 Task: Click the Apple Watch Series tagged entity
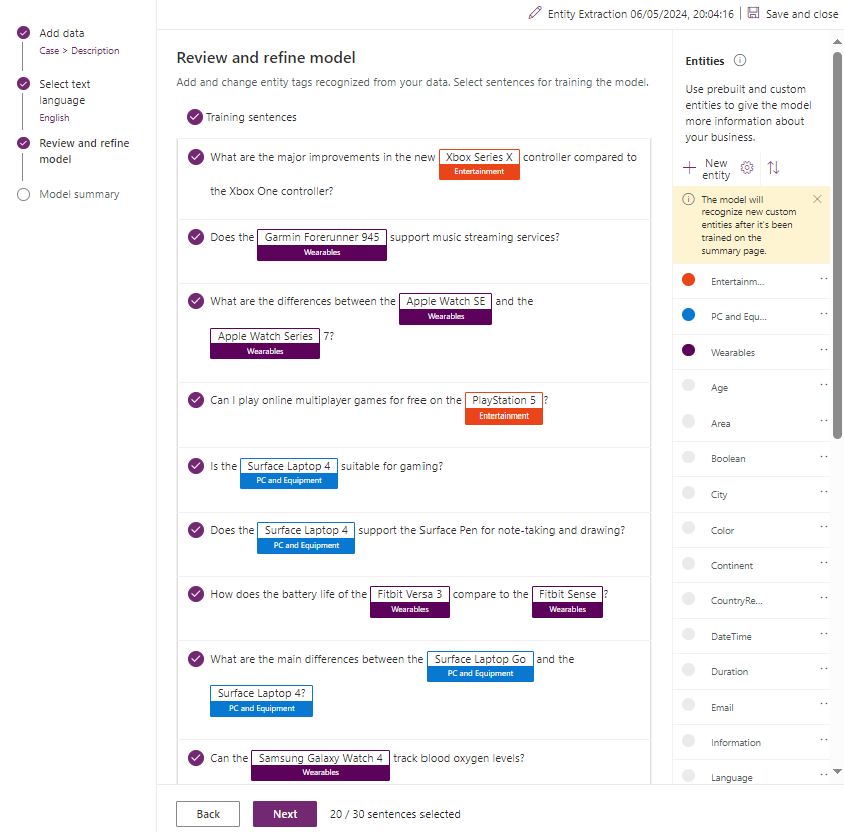point(265,343)
